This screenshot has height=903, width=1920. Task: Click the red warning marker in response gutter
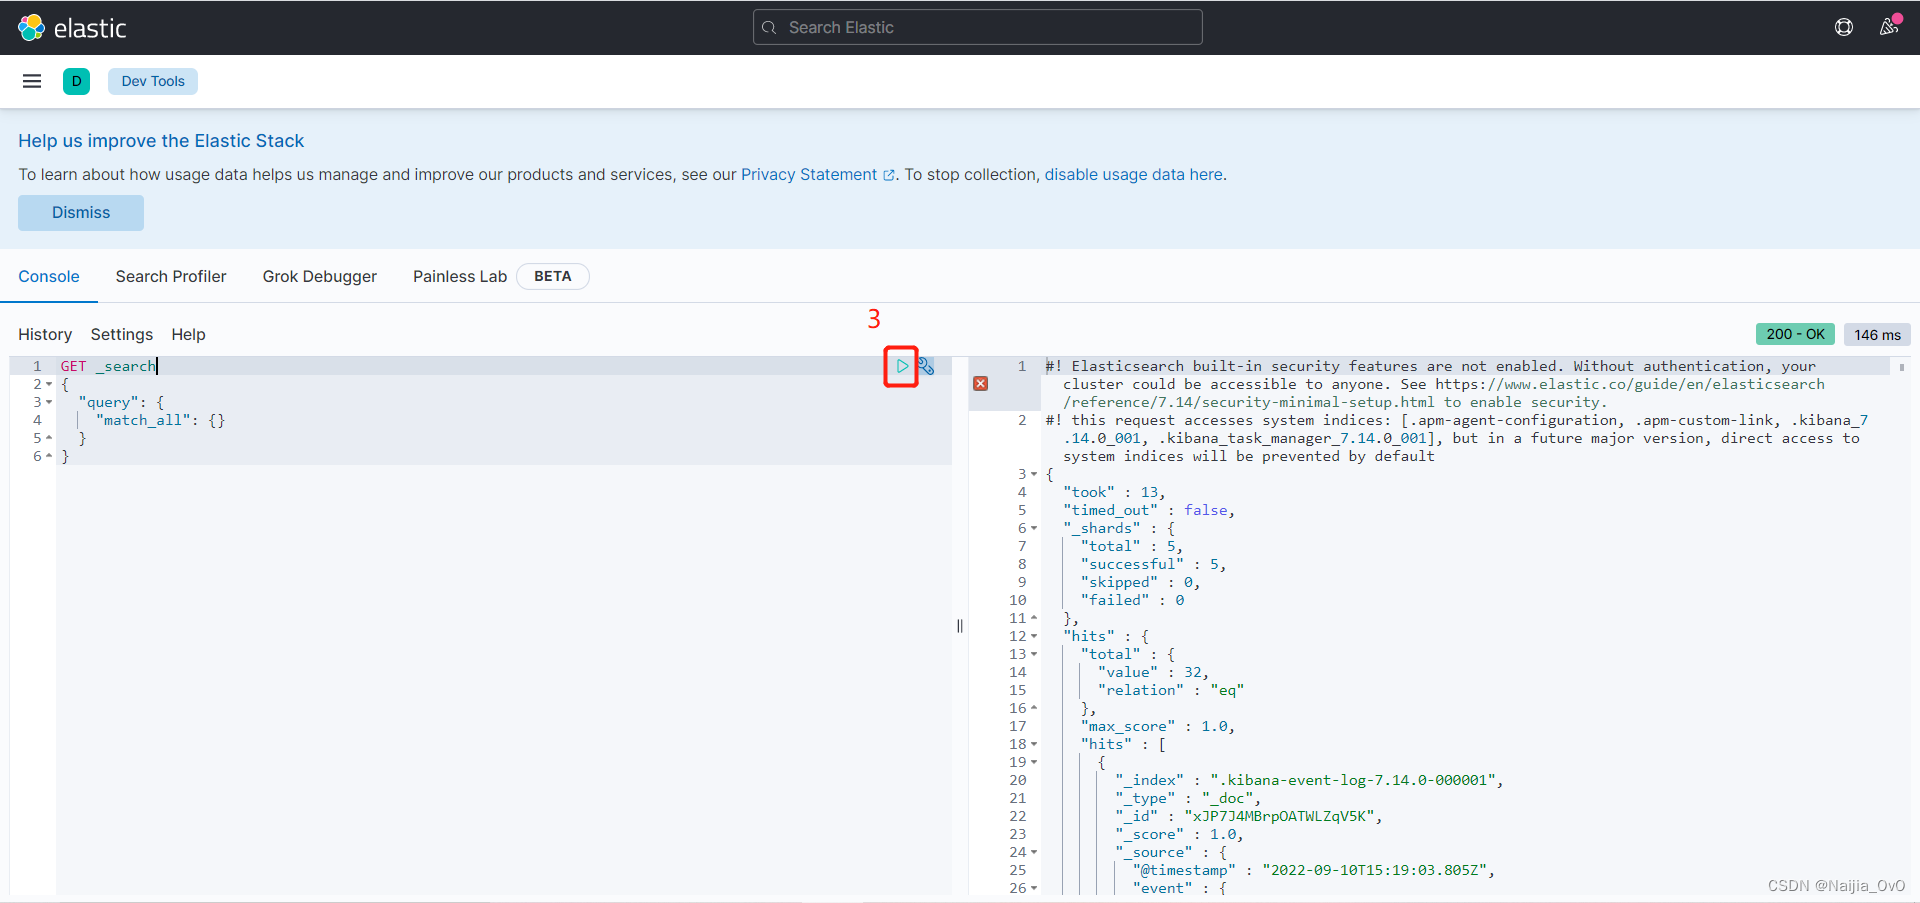click(x=981, y=384)
